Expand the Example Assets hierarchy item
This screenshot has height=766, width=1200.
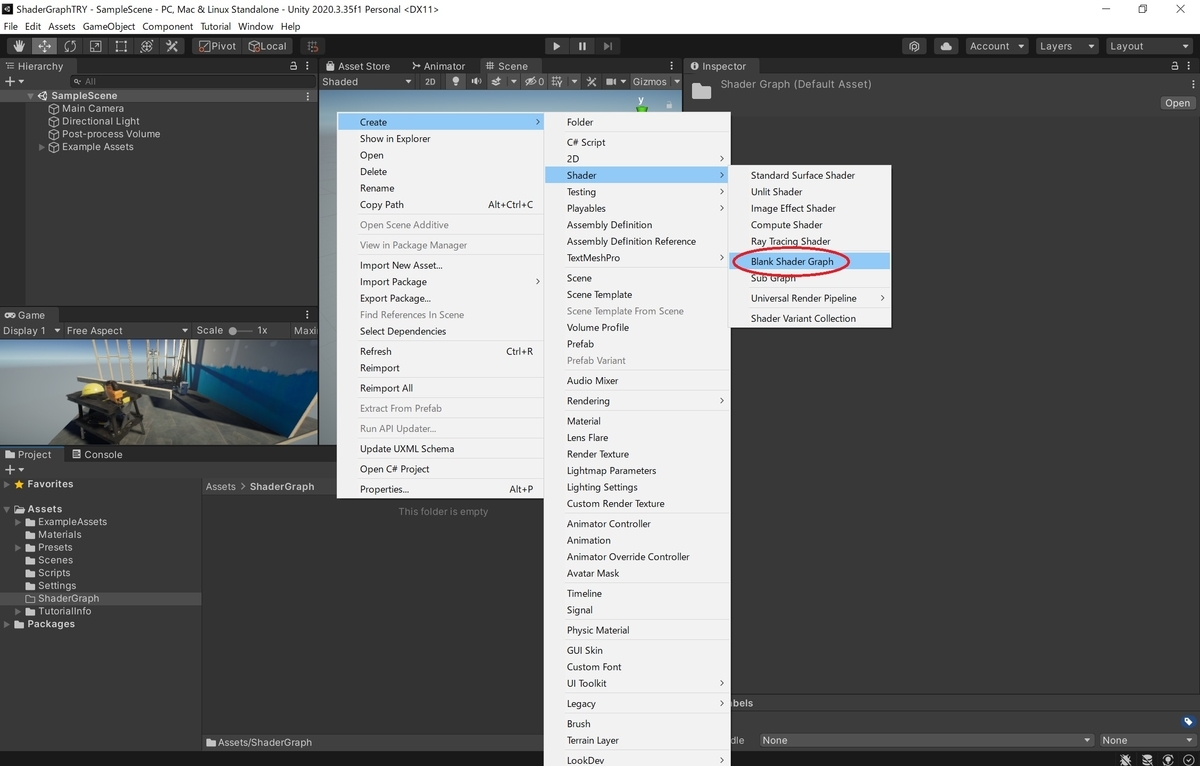point(42,147)
